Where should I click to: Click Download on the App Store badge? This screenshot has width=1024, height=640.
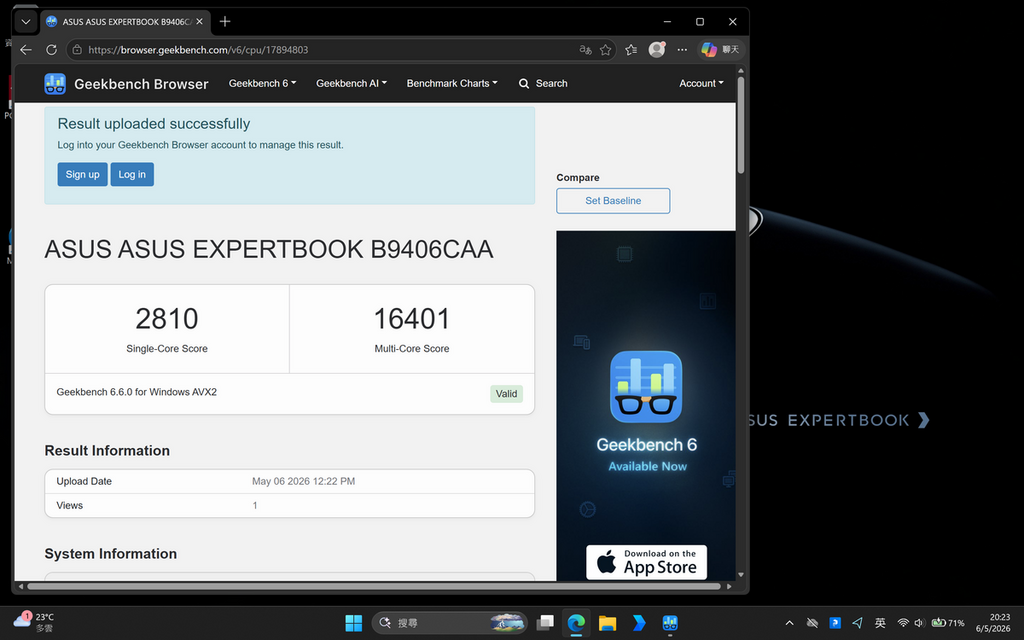point(646,562)
